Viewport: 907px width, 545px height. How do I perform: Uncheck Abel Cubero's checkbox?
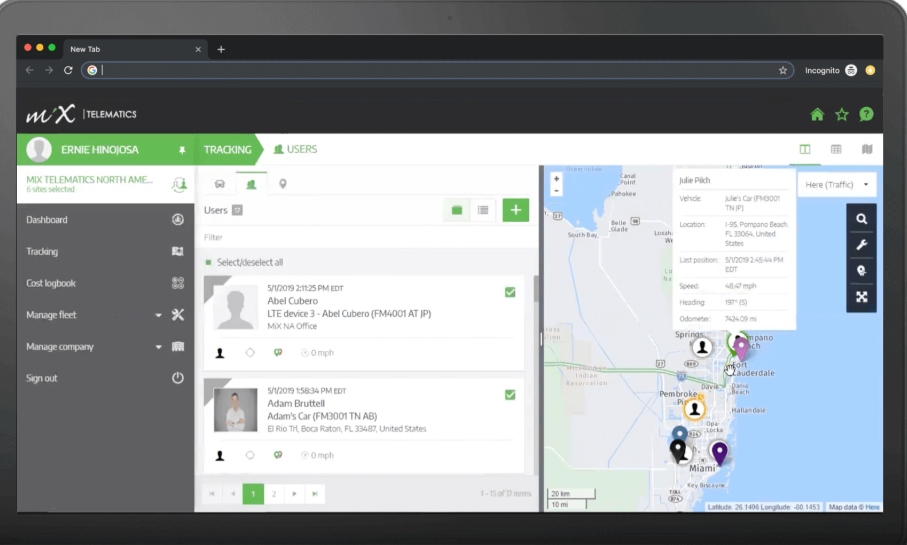click(x=510, y=292)
